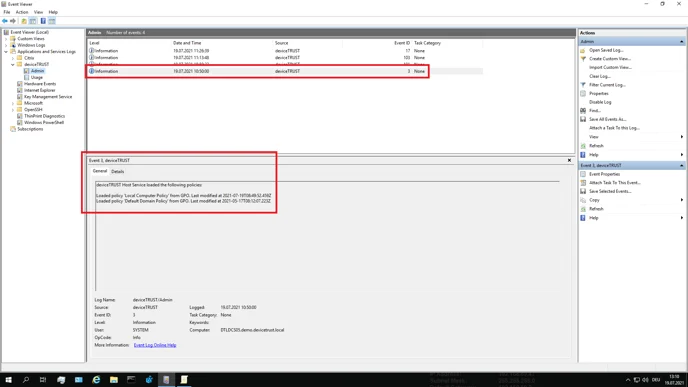Switch to the Details tab
The width and height of the screenshot is (688, 387).
pos(118,172)
